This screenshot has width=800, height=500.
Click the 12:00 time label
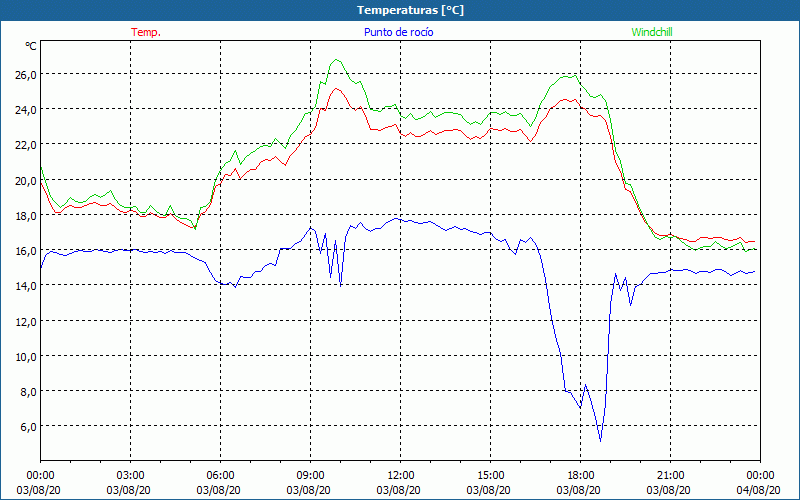(401, 476)
